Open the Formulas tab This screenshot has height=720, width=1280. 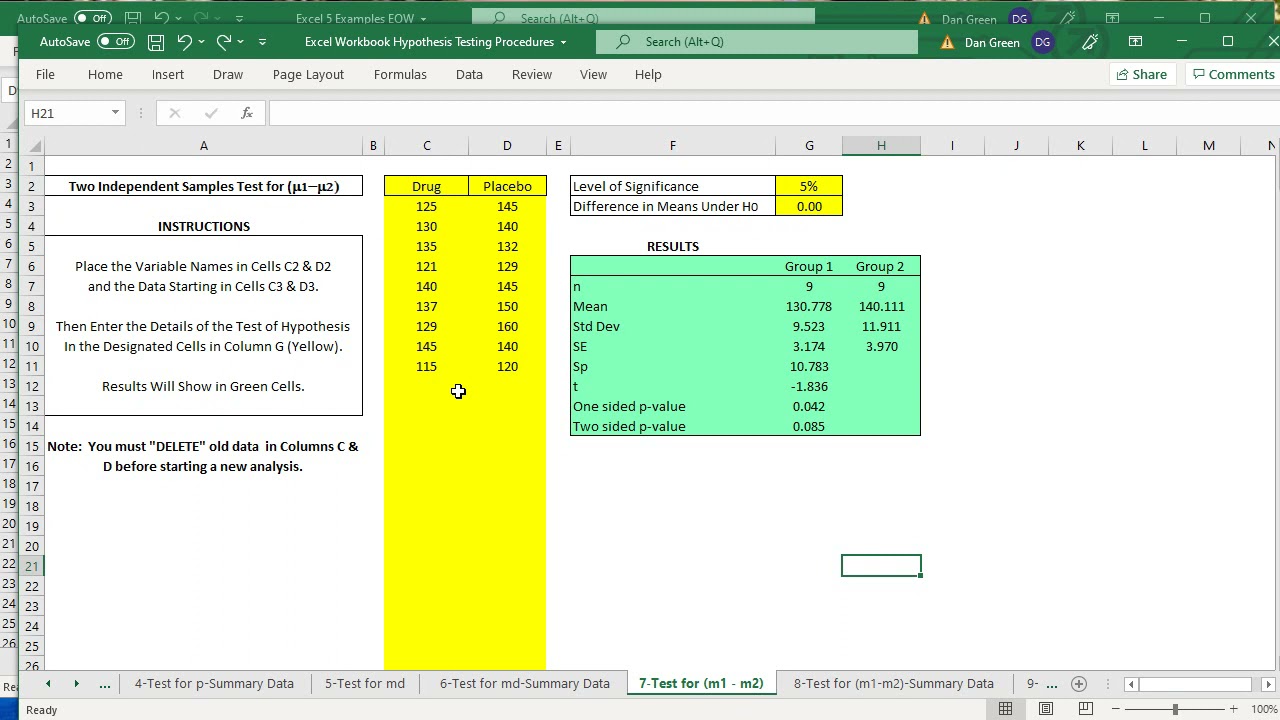click(x=400, y=74)
